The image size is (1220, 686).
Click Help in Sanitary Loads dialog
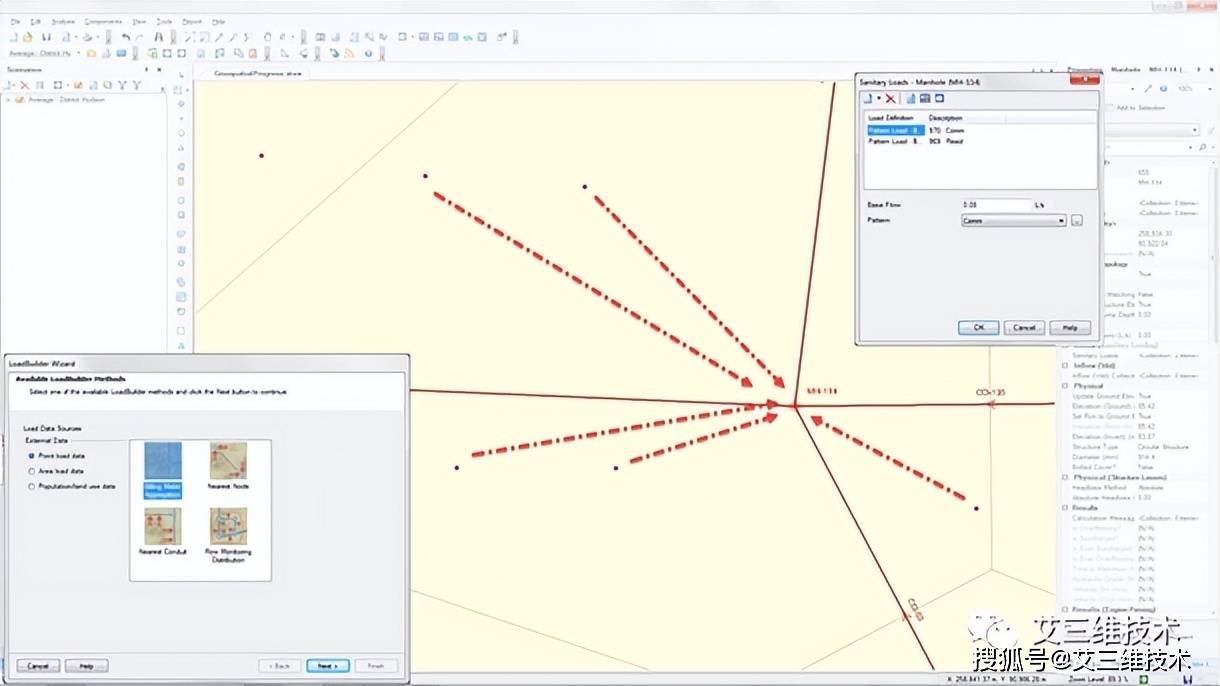coord(1069,327)
